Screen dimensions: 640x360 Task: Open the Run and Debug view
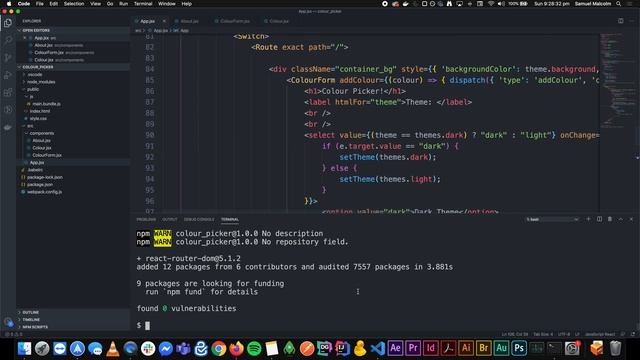pos(8,75)
